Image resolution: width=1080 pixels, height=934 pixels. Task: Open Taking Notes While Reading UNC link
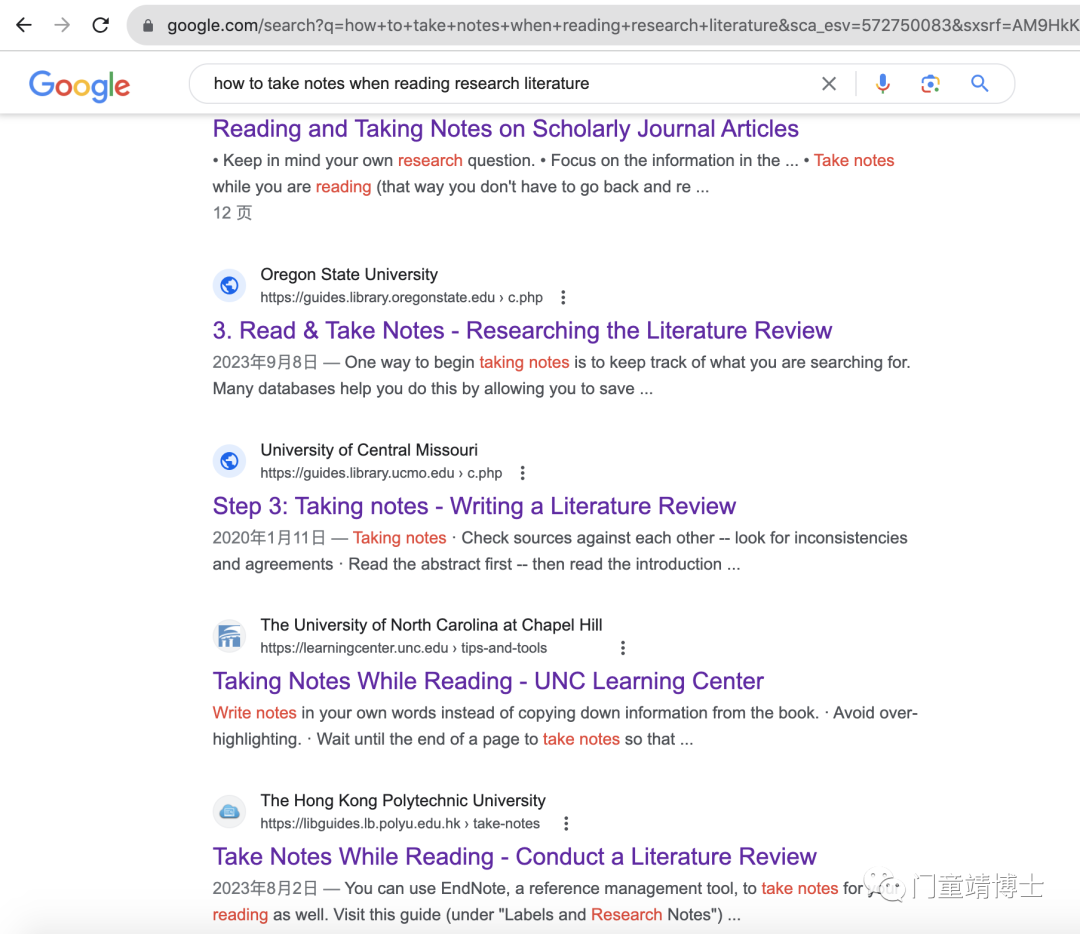488,681
